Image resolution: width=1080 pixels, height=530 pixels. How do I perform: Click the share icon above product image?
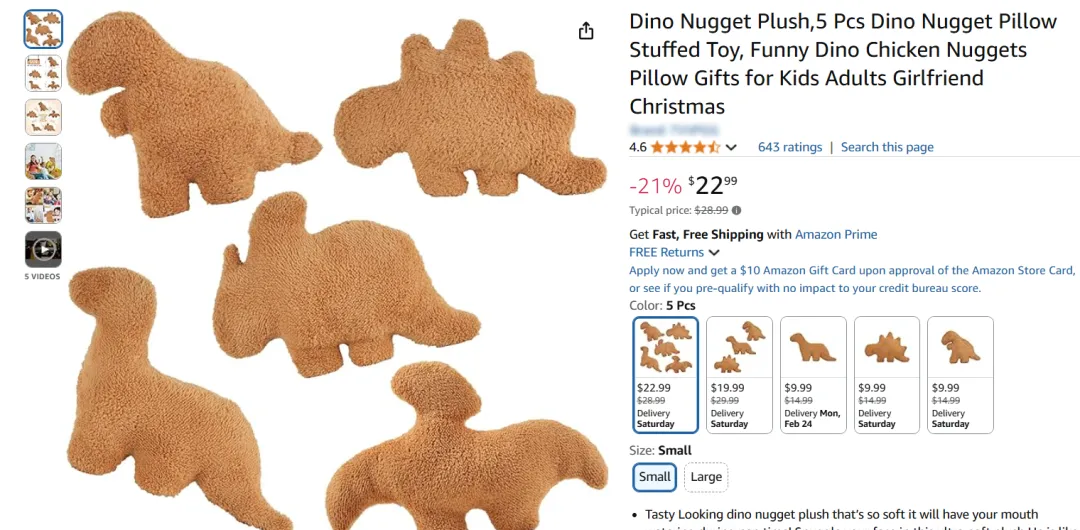pyautogui.click(x=585, y=31)
